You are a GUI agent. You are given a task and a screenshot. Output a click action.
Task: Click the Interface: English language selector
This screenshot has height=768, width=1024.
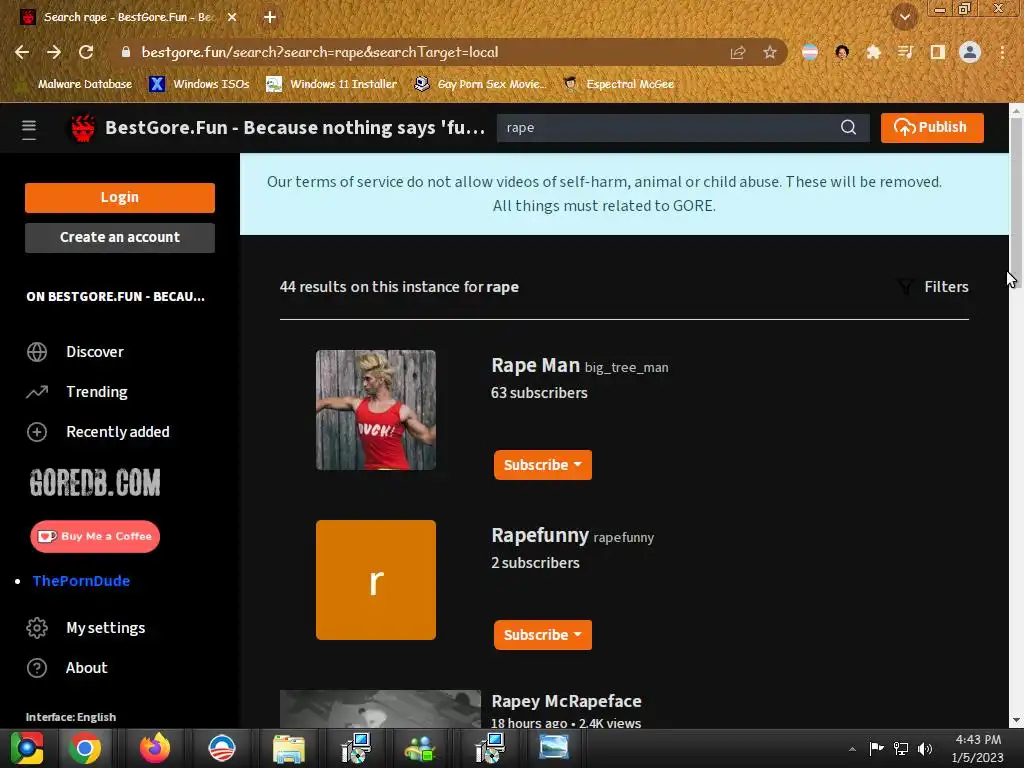click(x=71, y=716)
